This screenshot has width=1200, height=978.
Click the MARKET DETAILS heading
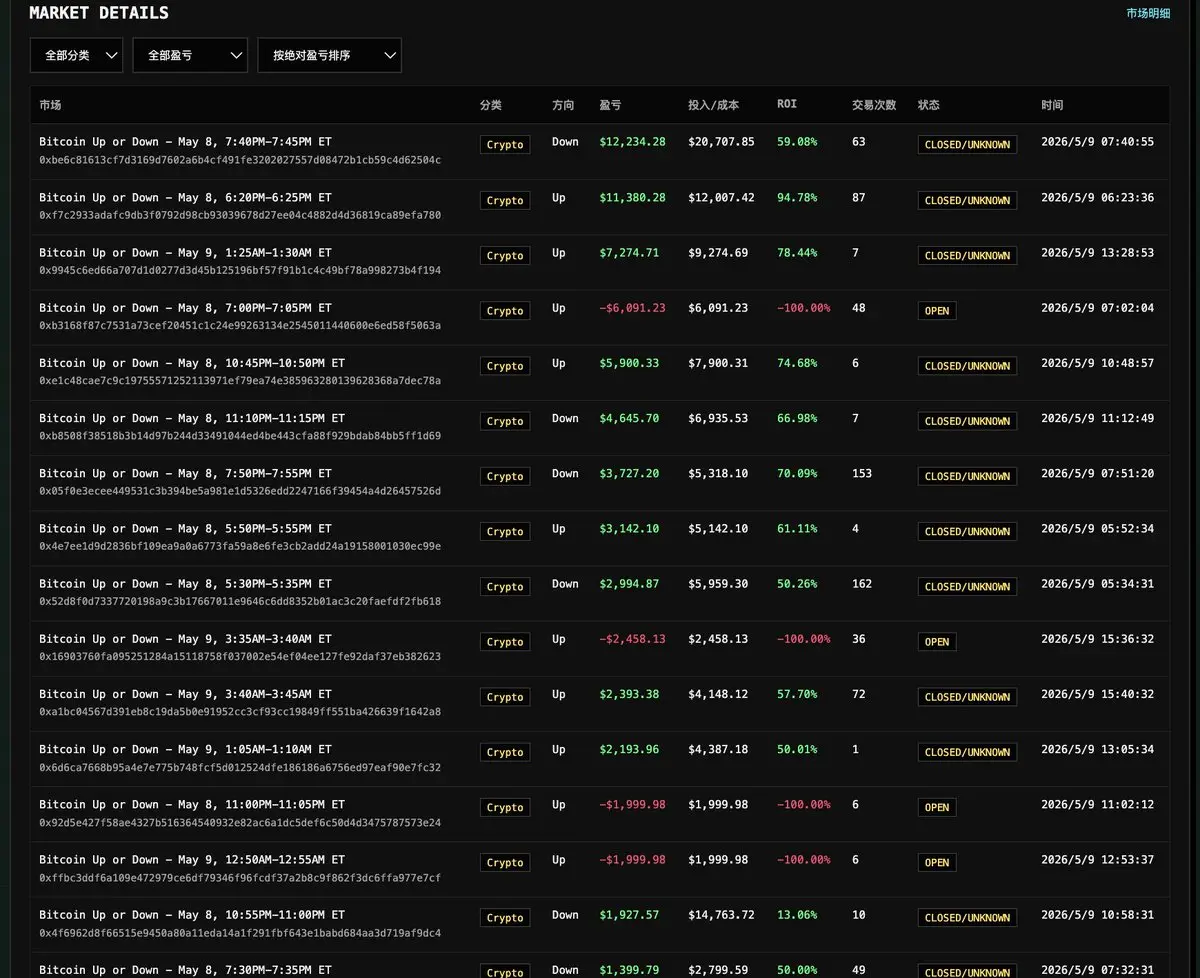pos(99,13)
